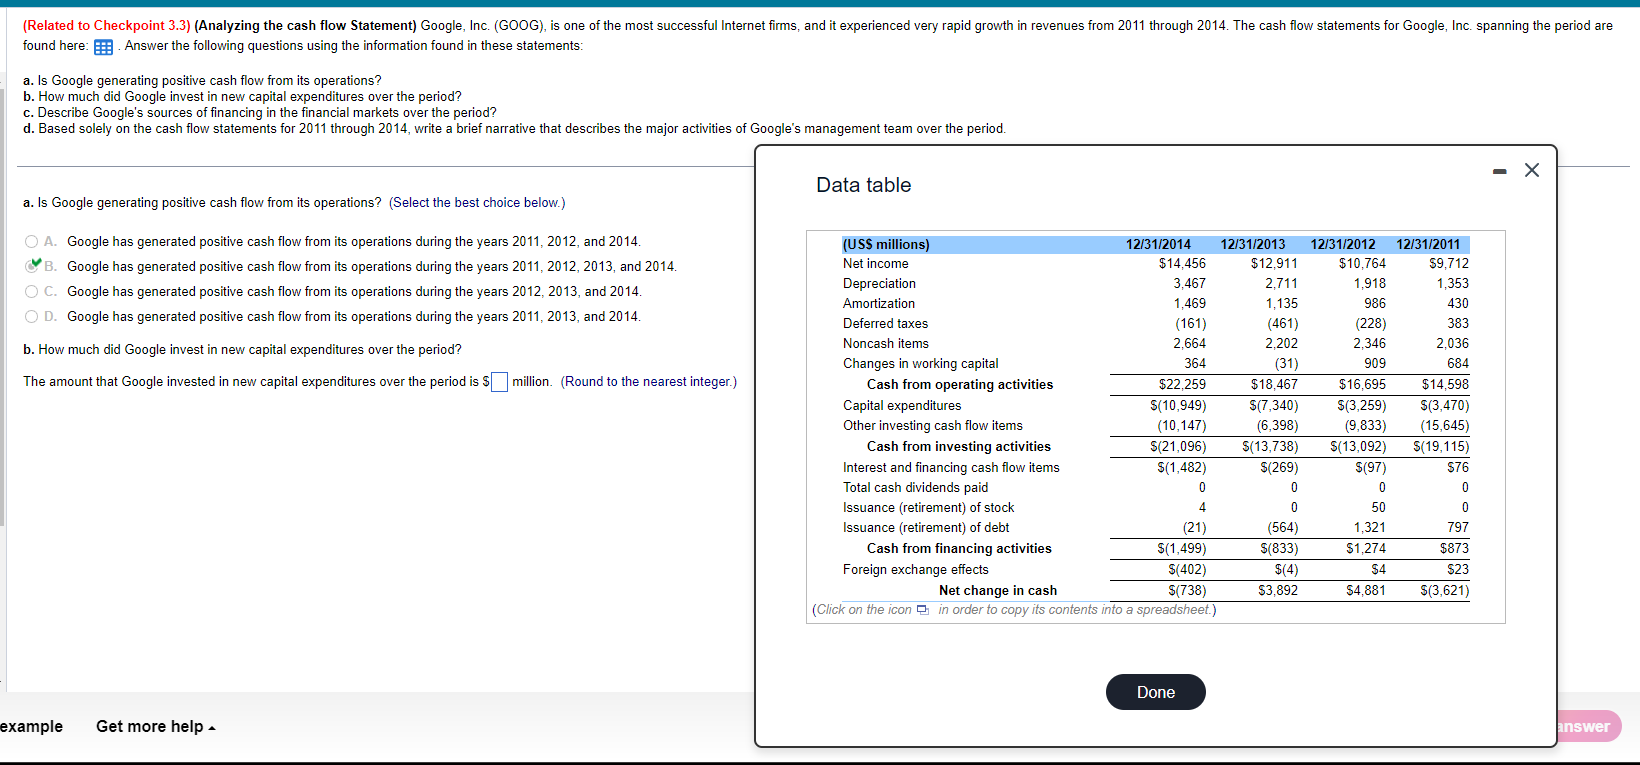Close the Data table dialog
The width and height of the screenshot is (1640, 765).
1532,170
